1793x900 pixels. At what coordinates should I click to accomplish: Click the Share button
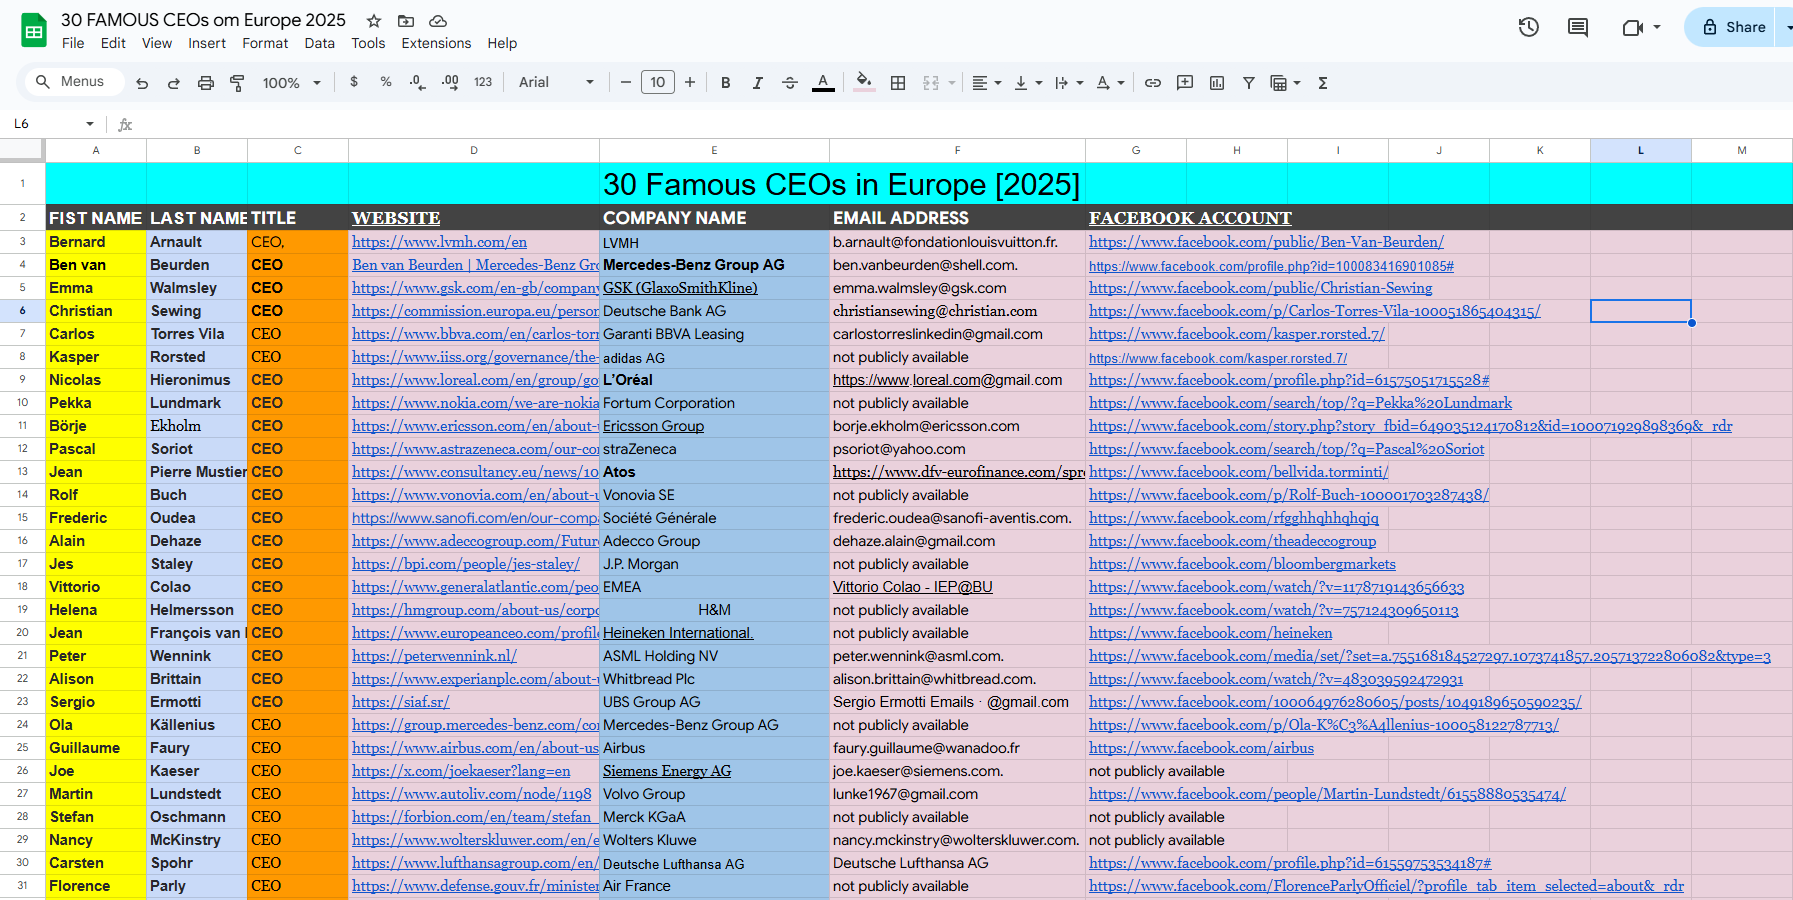click(x=1734, y=27)
